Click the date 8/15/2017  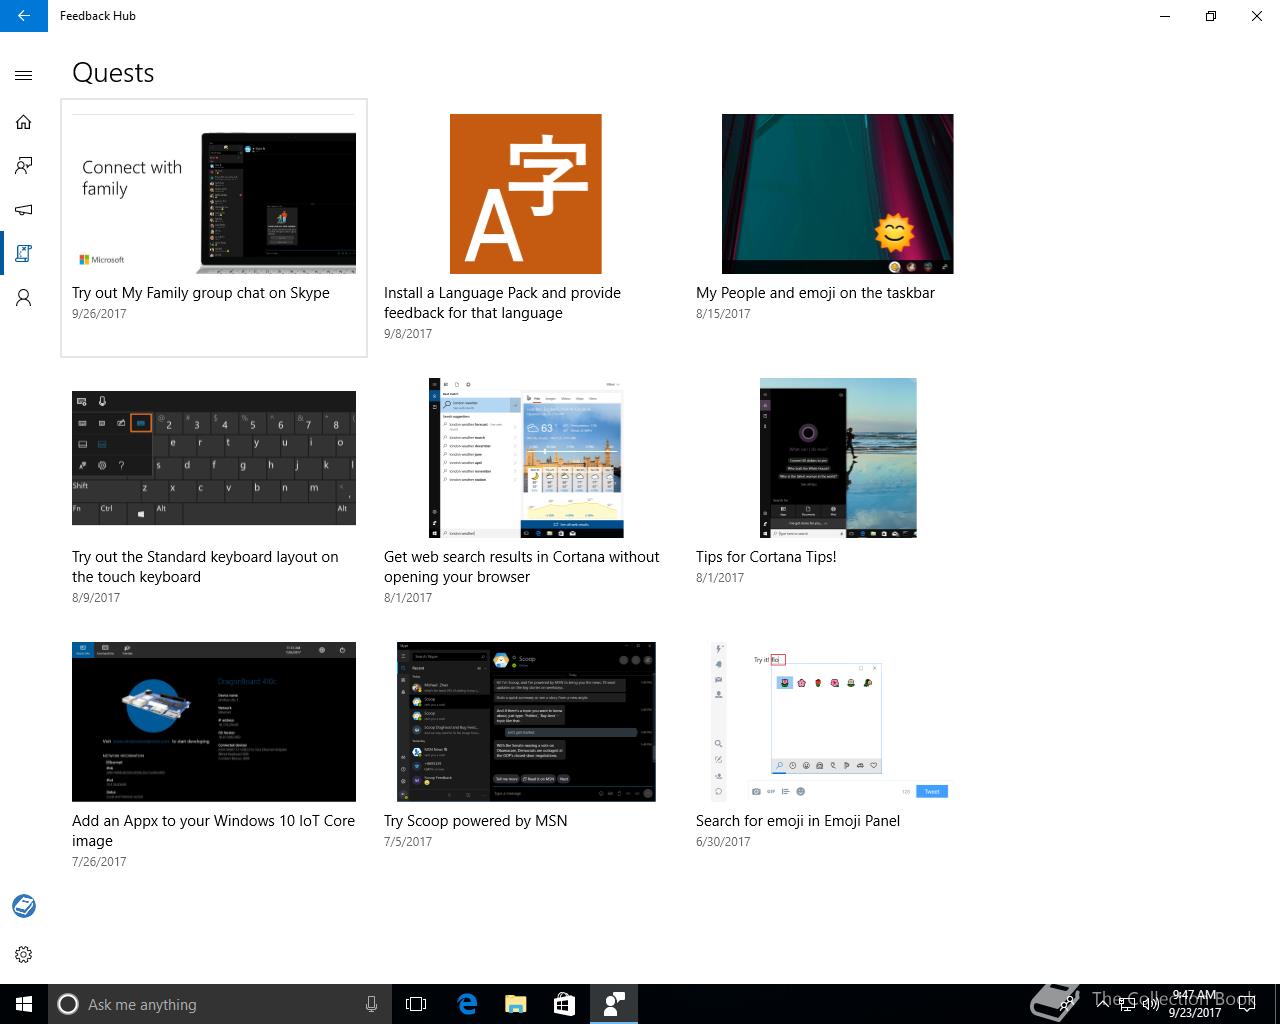pyautogui.click(x=723, y=314)
